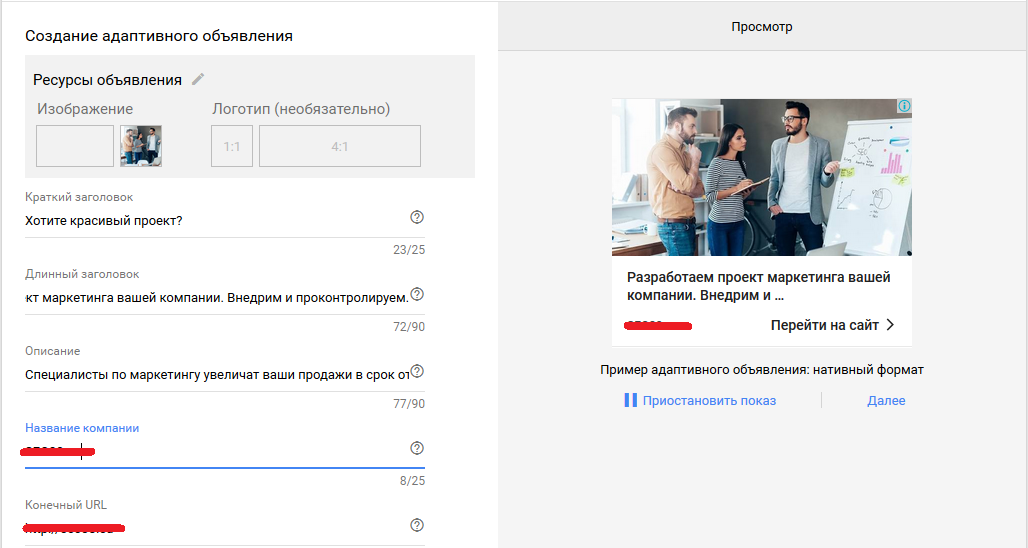The image size is (1028, 548).
Task: Click the chevron next to Перейти на сайт
Action: pyautogui.click(x=890, y=324)
